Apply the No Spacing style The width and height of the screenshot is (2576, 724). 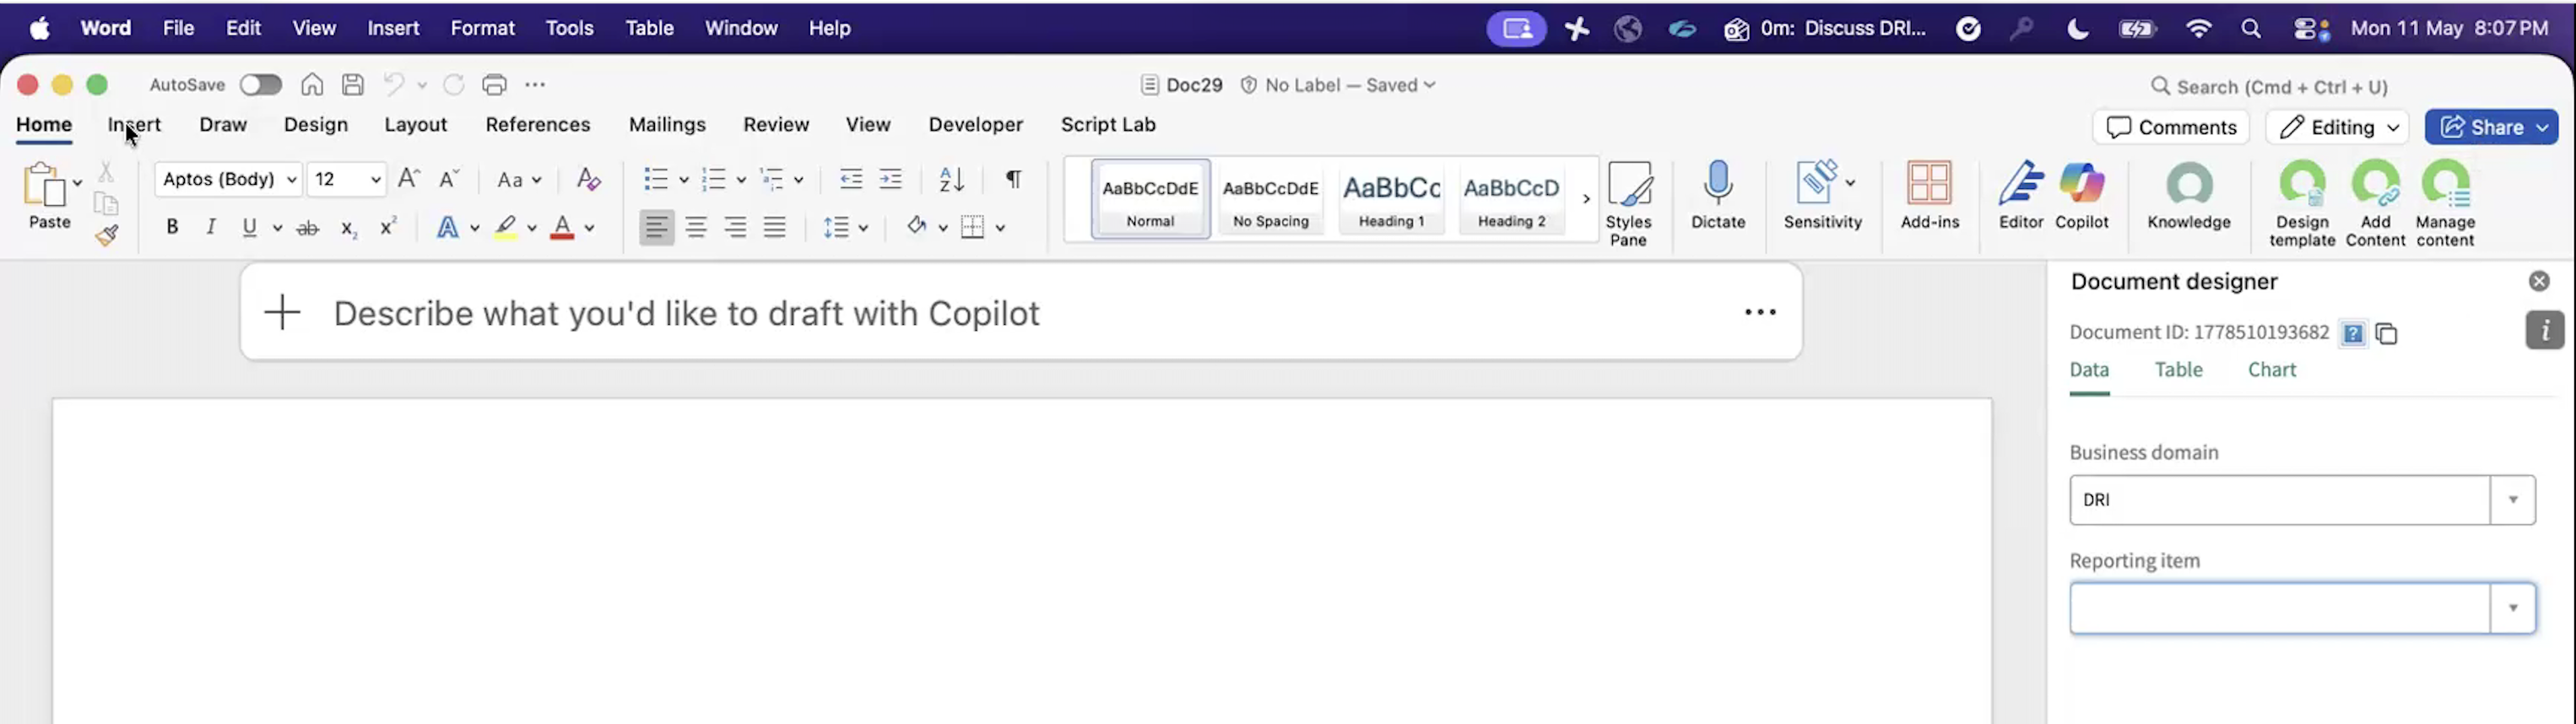coord(1270,199)
